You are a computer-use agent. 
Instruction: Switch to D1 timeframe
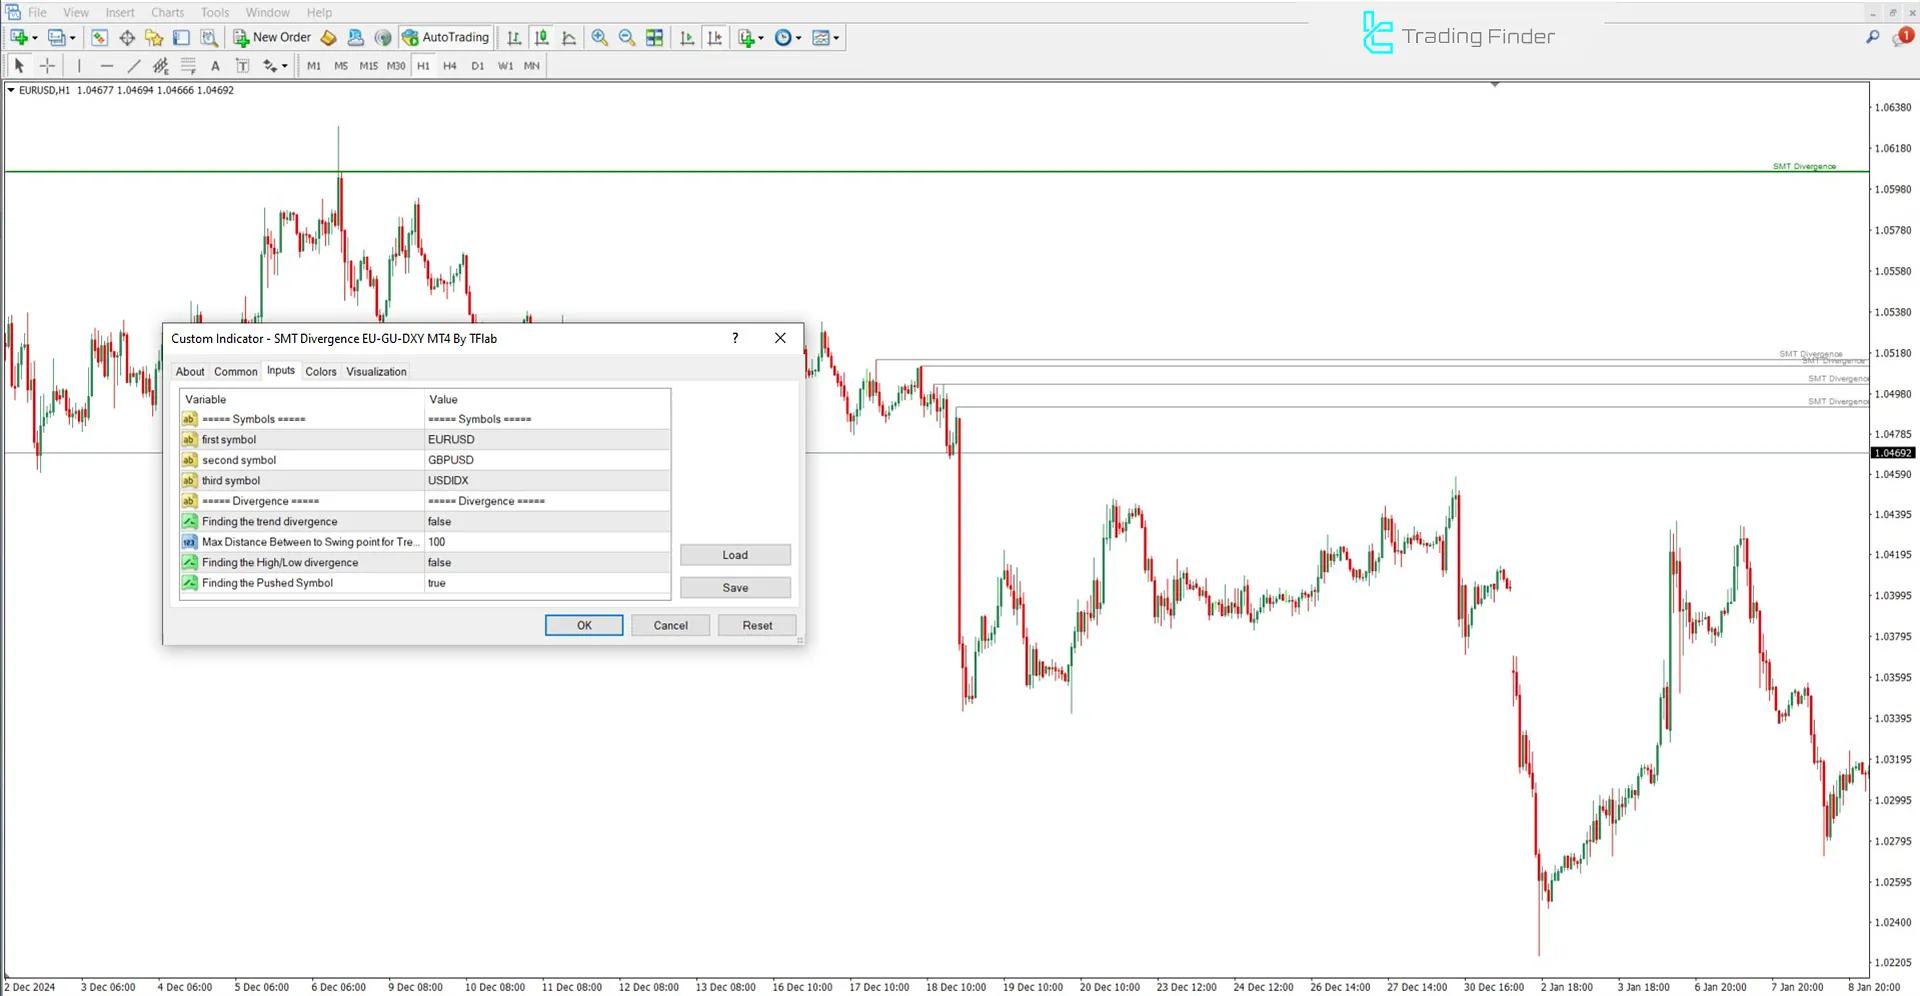[478, 66]
